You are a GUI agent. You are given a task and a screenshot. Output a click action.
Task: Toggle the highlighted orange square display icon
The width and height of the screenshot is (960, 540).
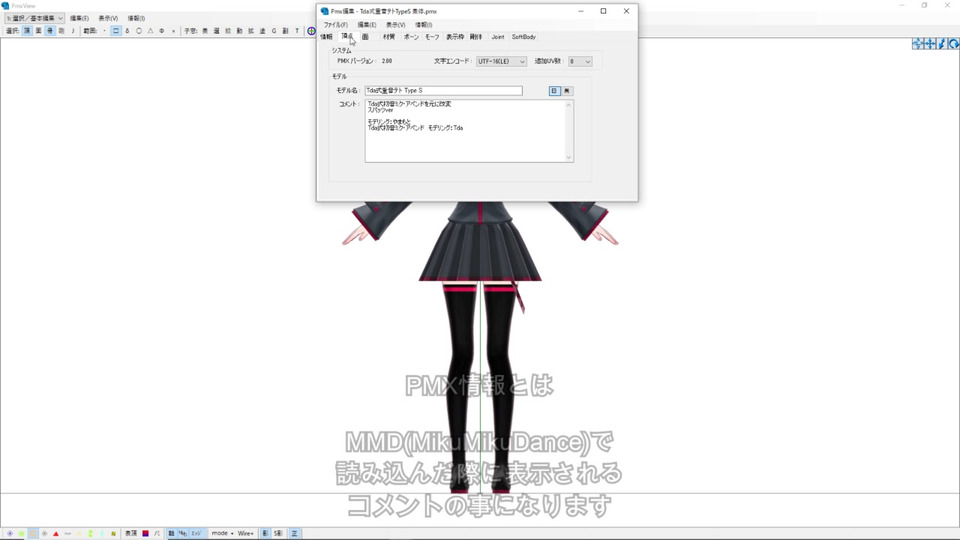pyautogui.click(x=33, y=534)
